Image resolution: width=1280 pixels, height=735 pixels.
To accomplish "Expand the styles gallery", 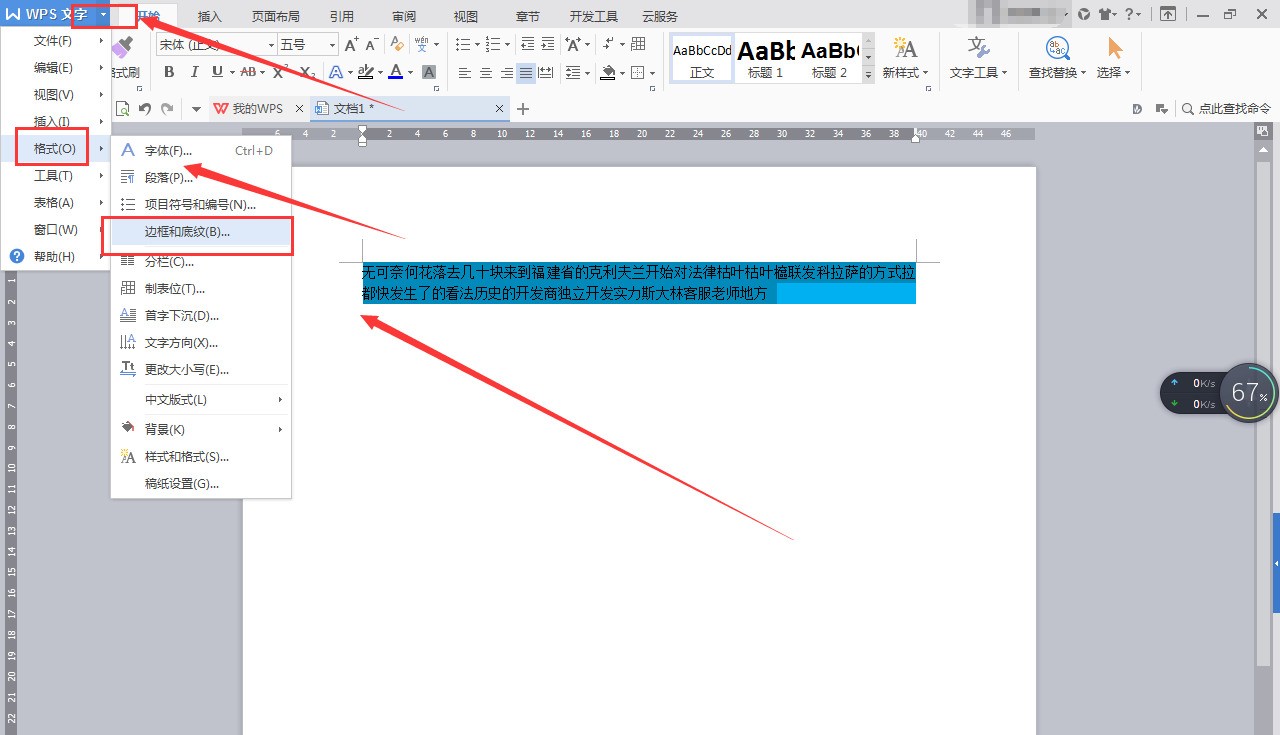I will [x=868, y=75].
